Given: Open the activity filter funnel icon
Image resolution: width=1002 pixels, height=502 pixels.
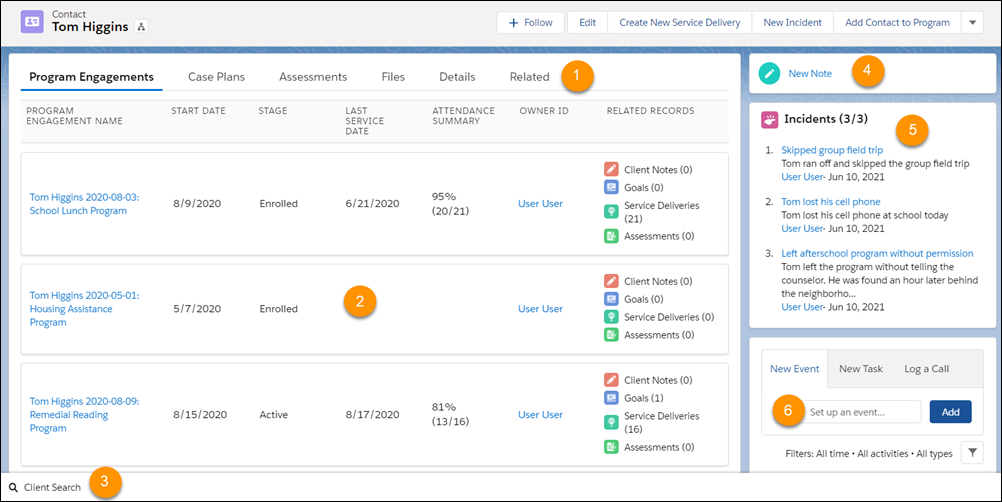Looking at the screenshot, I should coord(972,453).
